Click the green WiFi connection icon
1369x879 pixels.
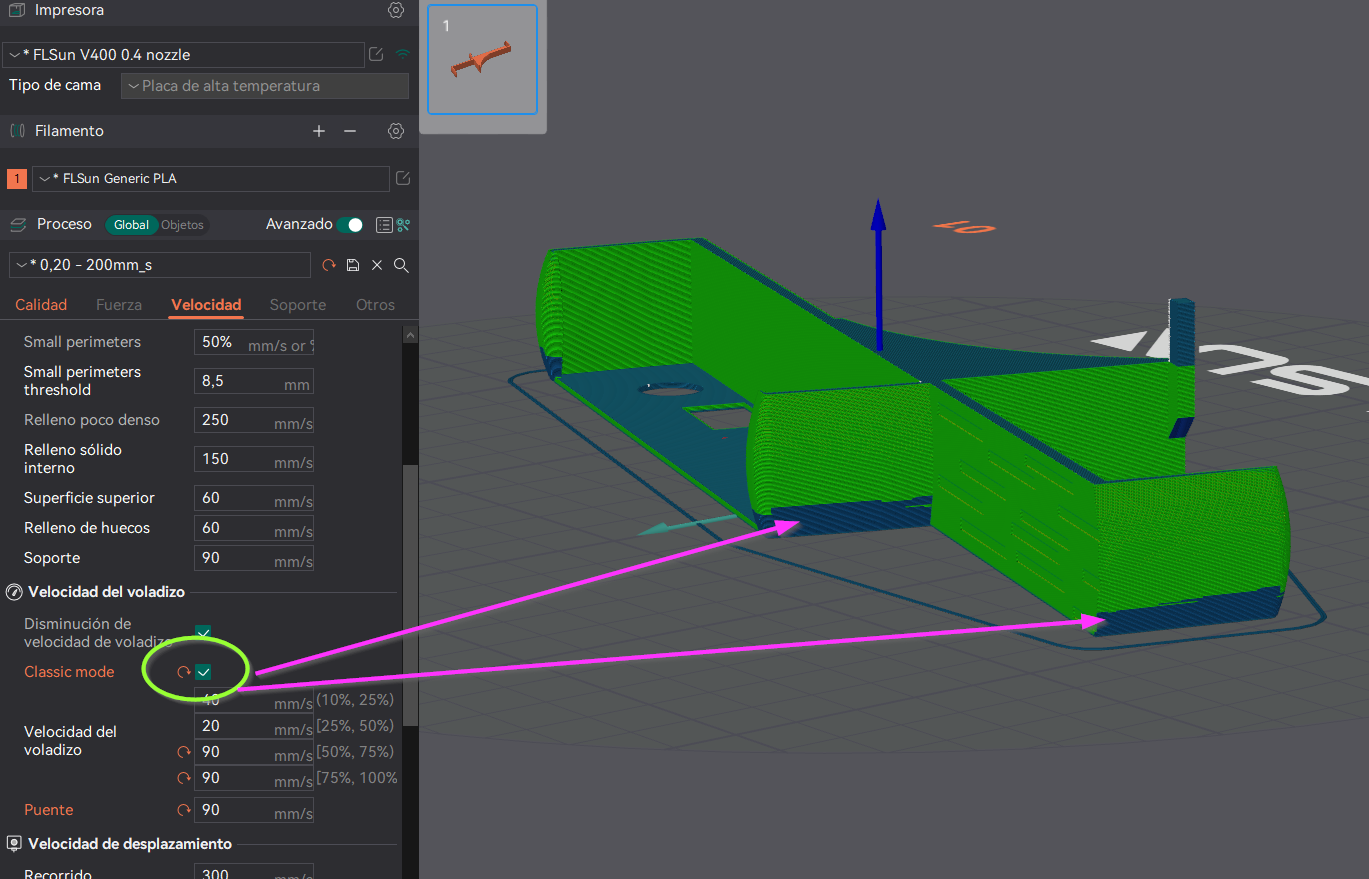pos(403,55)
